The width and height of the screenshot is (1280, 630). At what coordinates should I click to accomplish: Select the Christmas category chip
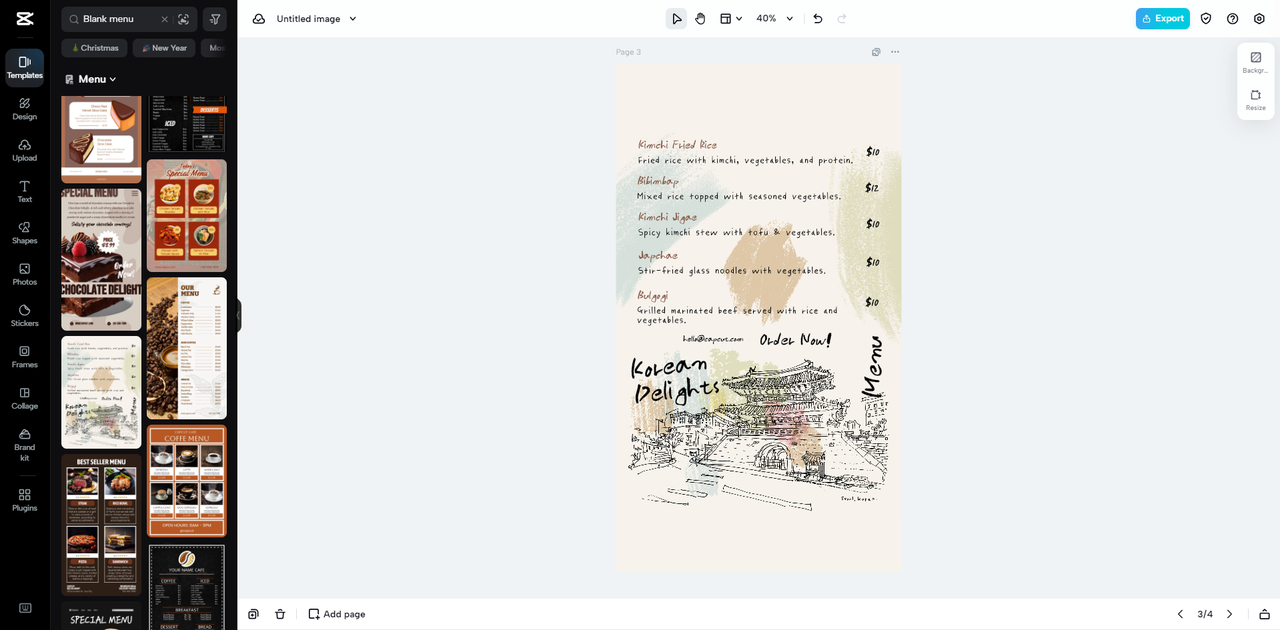coord(95,48)
